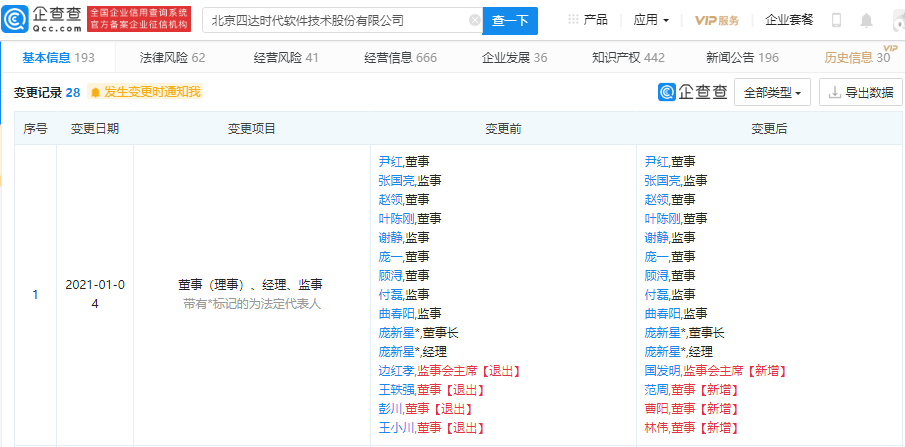The height and width of the screenshot is (447, 905).
Task: Open 赵领 link in 变更前 column
Action: [391, 200]
